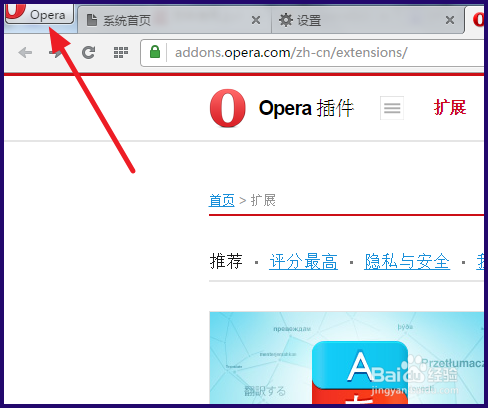Open the Speed Dial grid
488x408 pixels.
click(121, 52)
